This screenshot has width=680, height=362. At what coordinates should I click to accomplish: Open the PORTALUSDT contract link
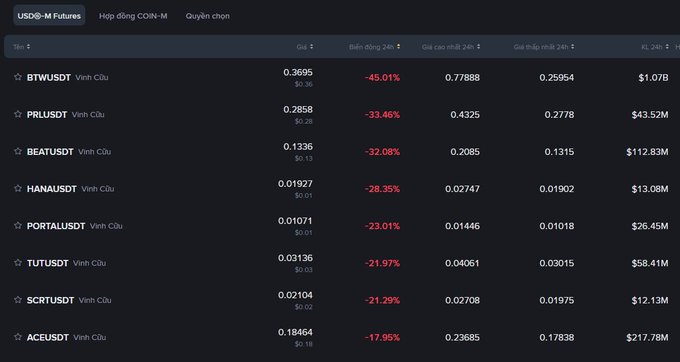coord(56,226)
